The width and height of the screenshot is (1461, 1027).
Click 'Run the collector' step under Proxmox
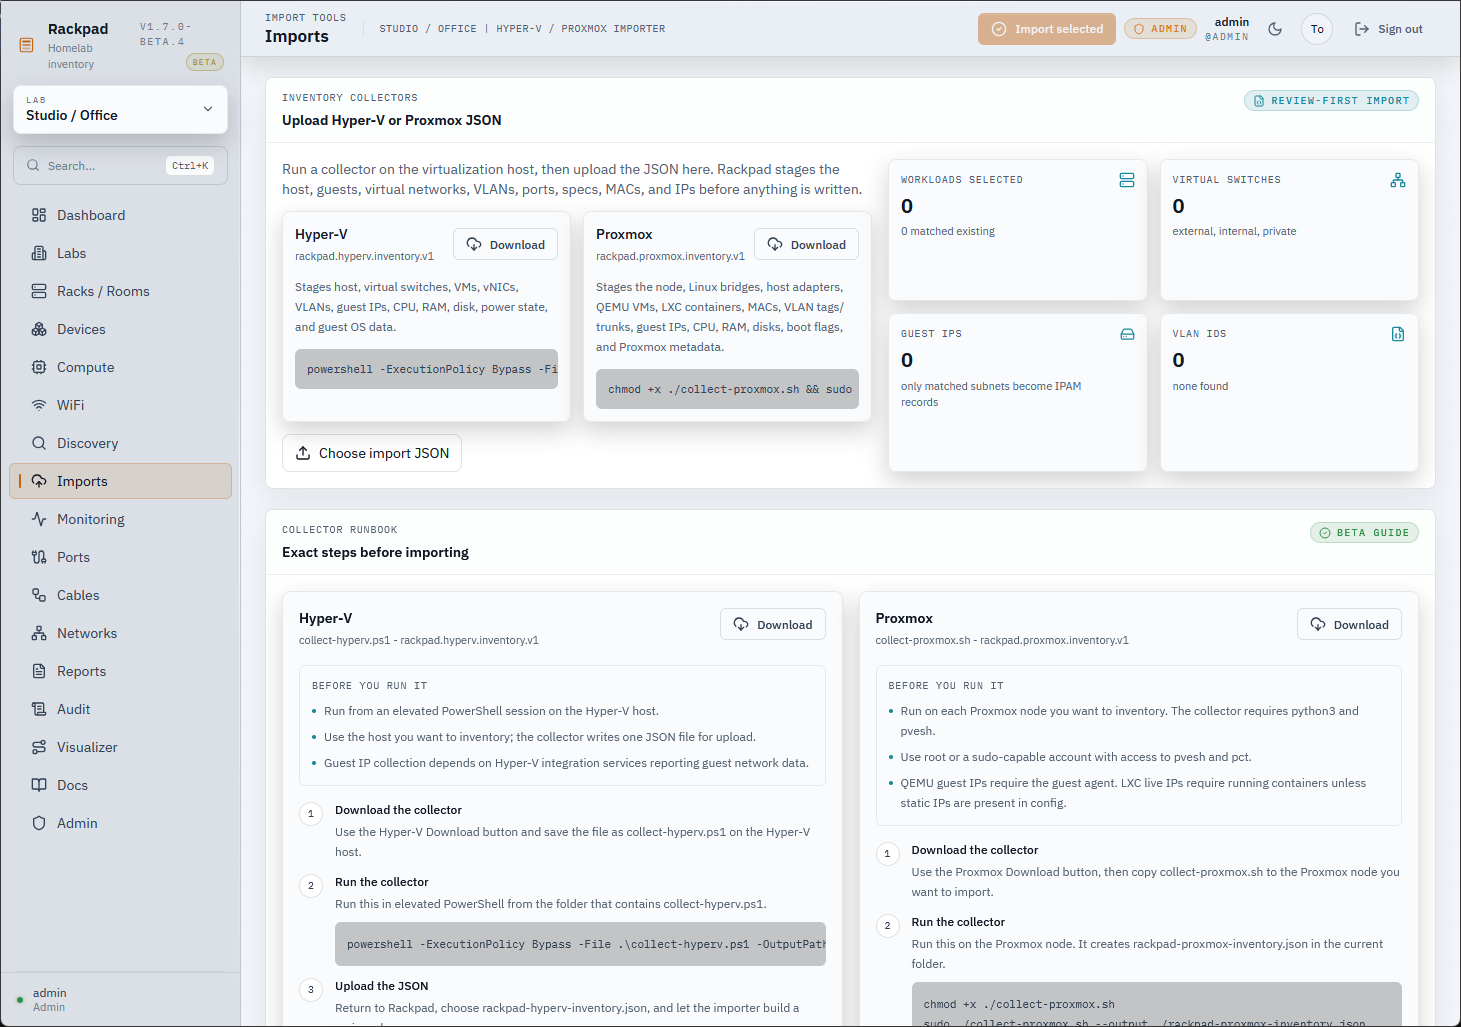958,922
